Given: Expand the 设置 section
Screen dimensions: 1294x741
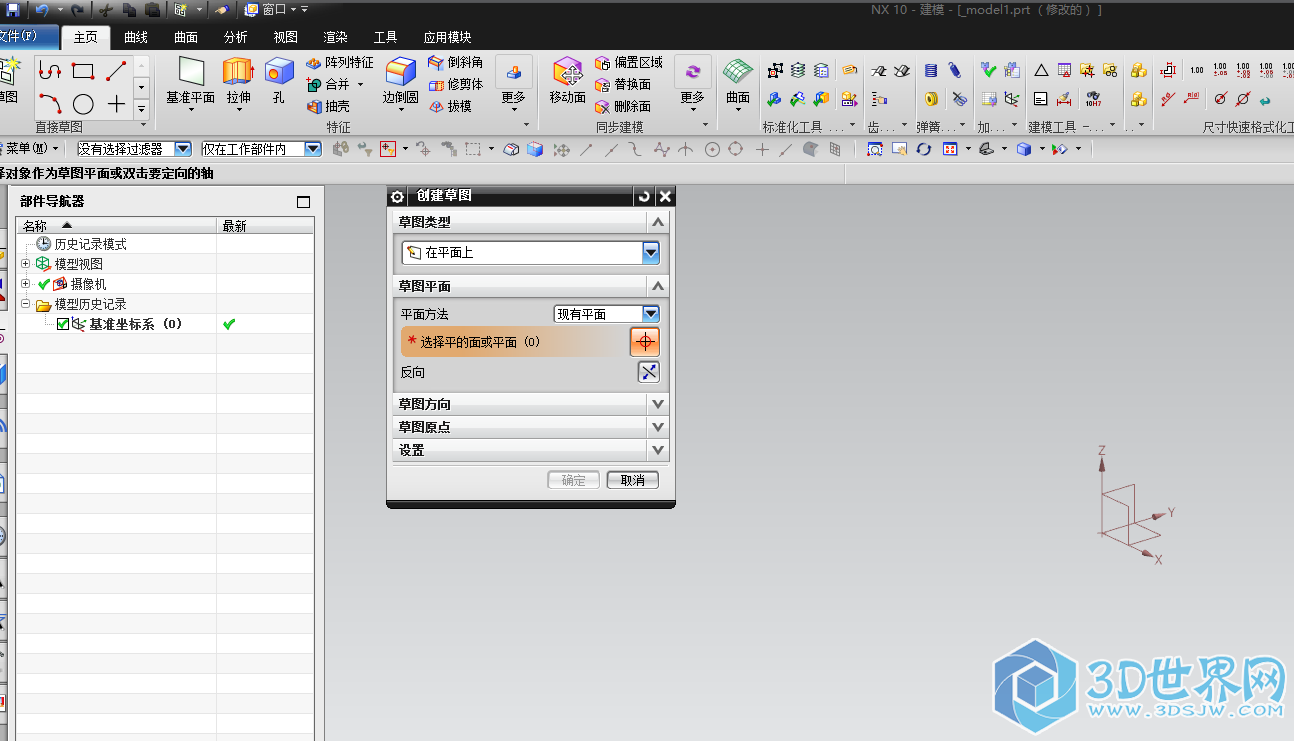Looking at the screenshot, I should 657,450.
